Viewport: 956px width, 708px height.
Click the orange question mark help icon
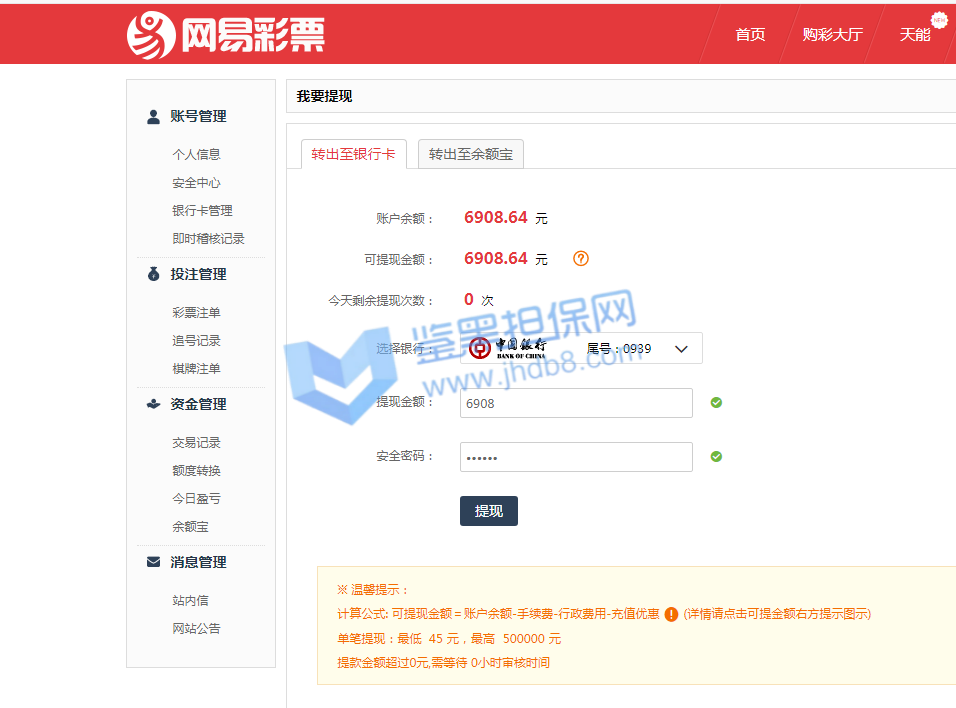pos(581,259)
